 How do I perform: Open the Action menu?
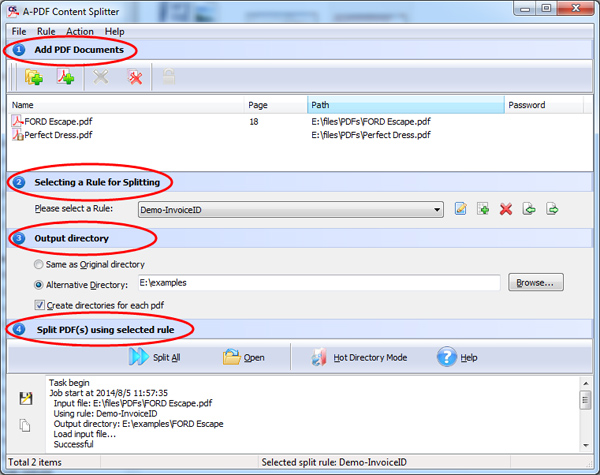pos(80,31)
